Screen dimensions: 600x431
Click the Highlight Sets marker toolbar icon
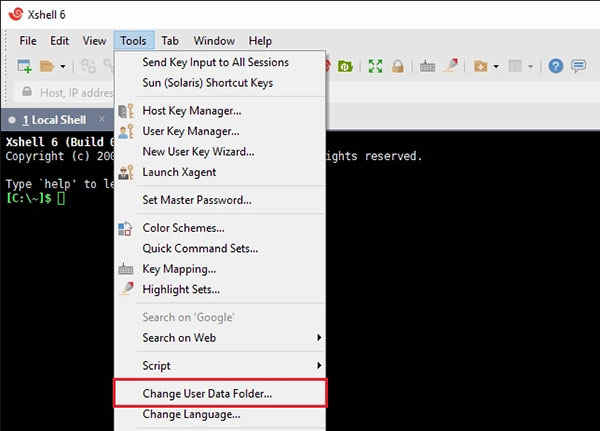451,66
